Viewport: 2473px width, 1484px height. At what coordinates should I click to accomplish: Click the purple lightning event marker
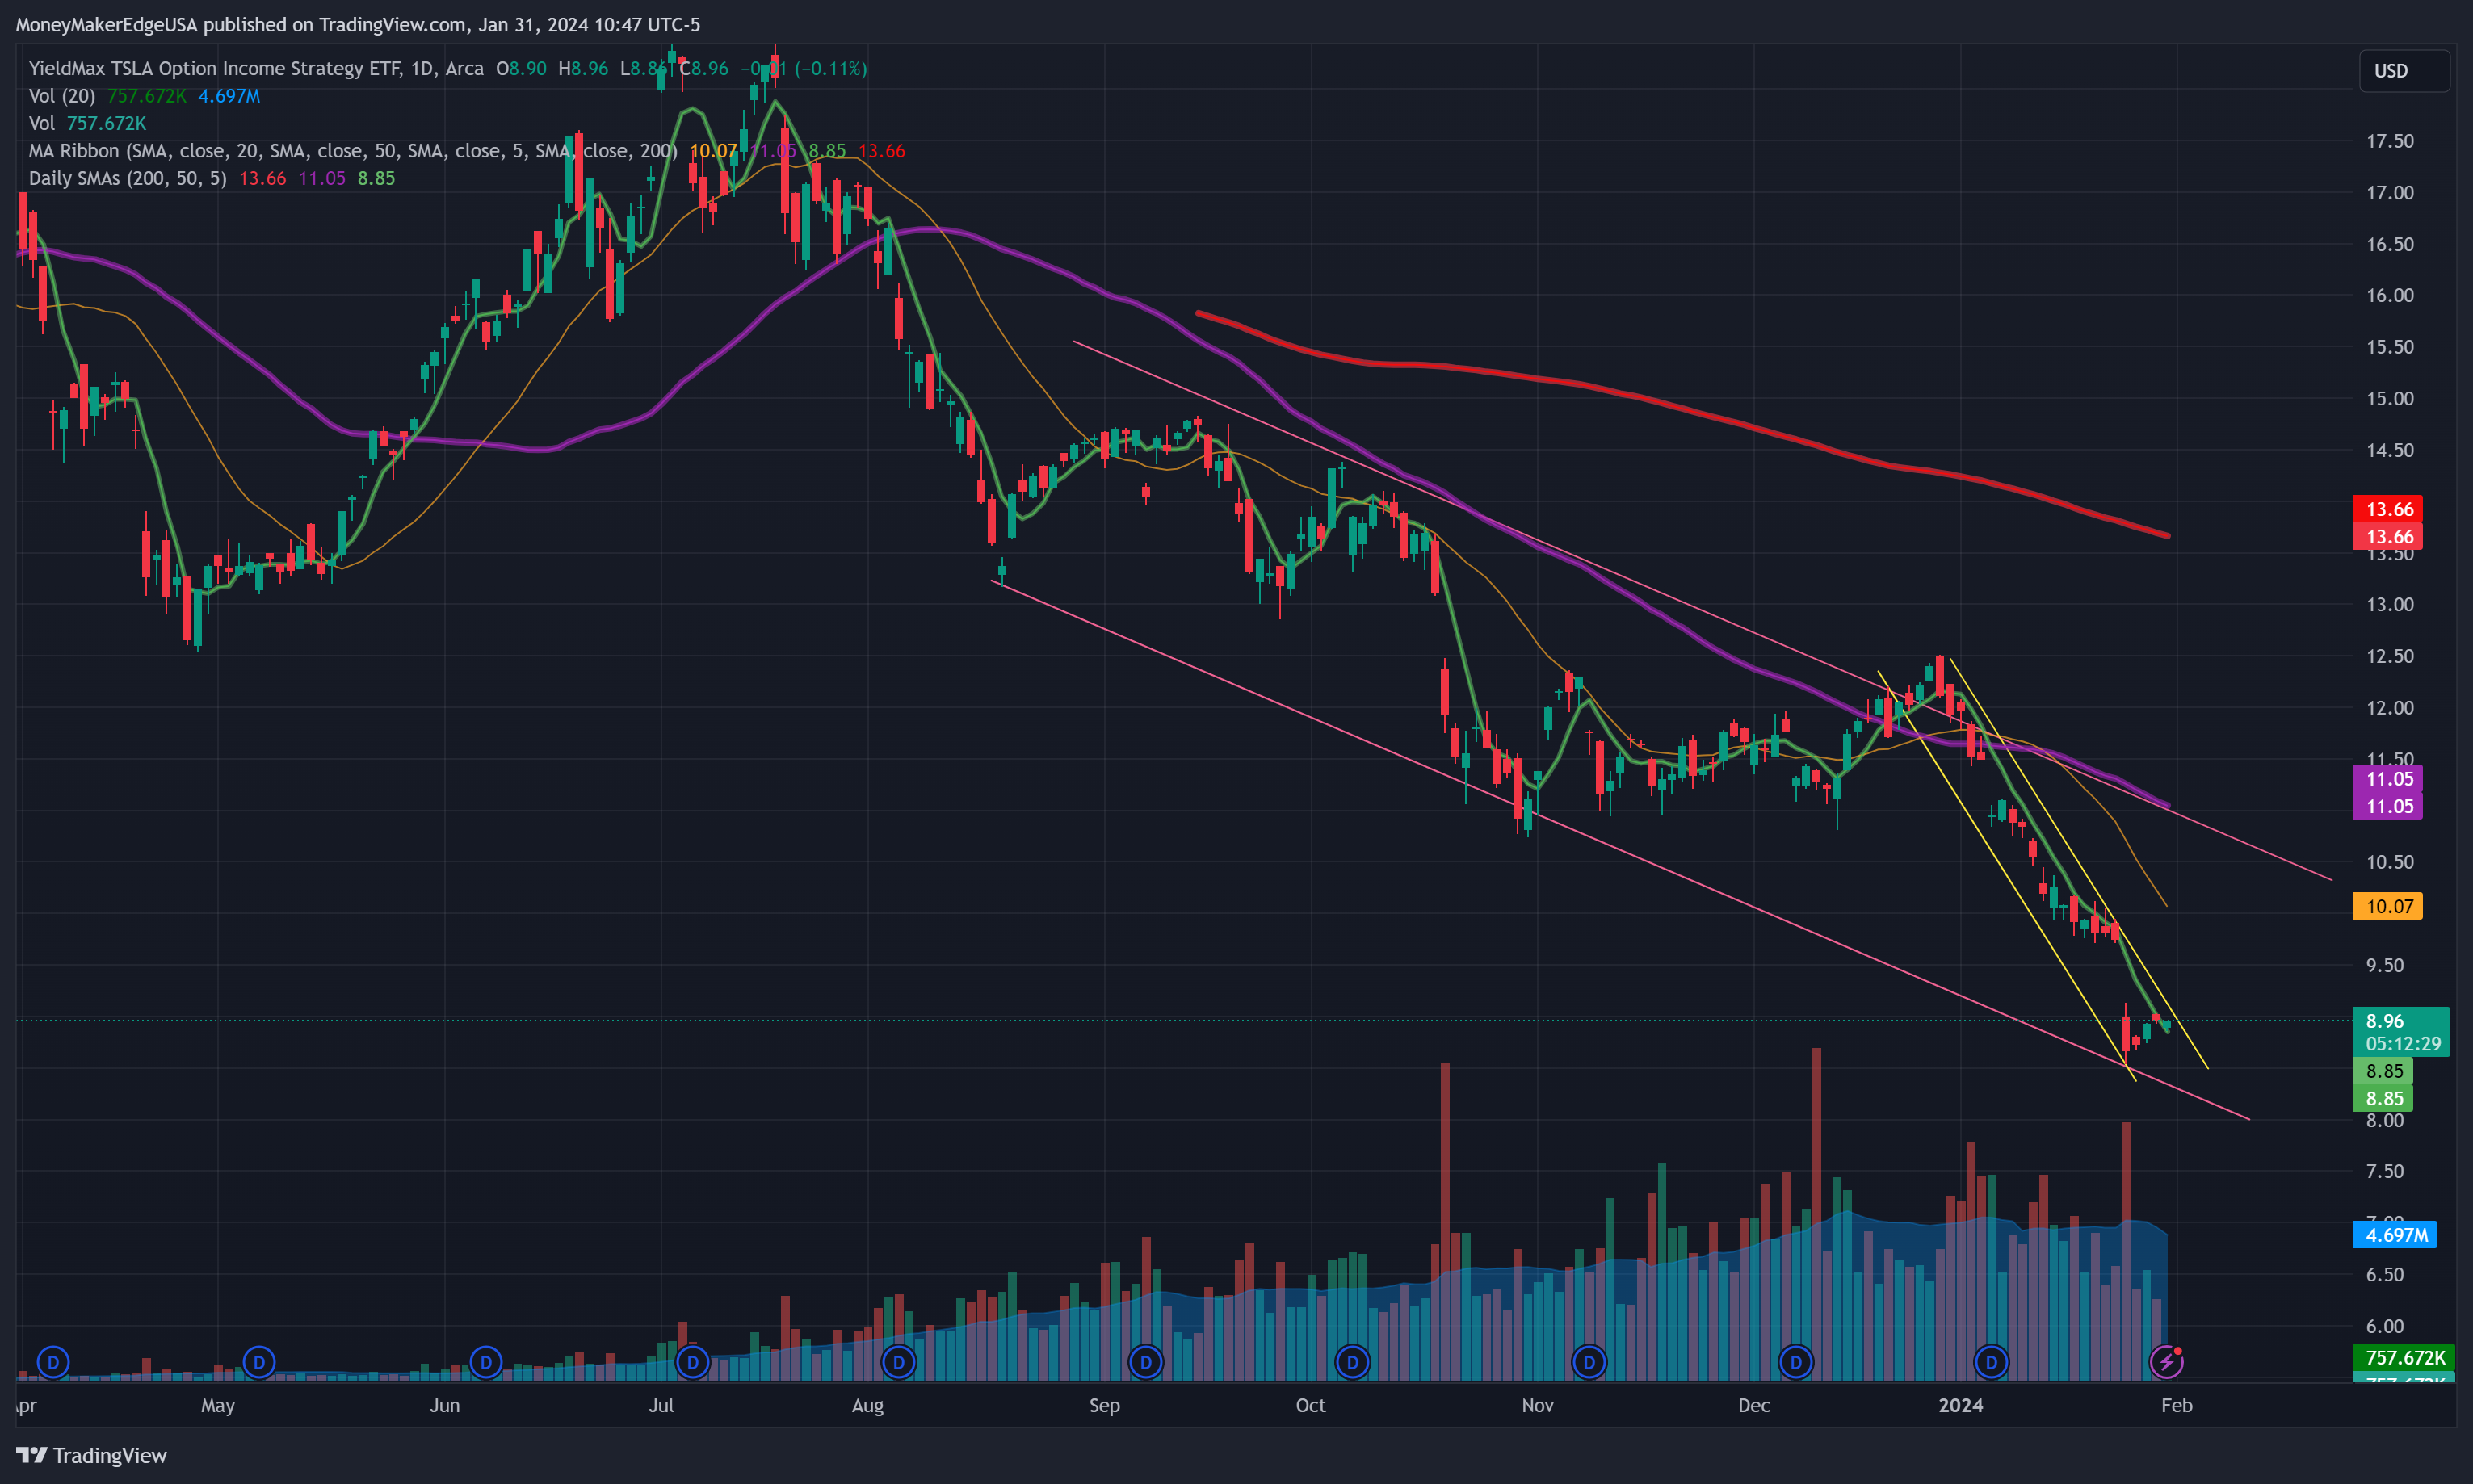click(2166, 1362)
